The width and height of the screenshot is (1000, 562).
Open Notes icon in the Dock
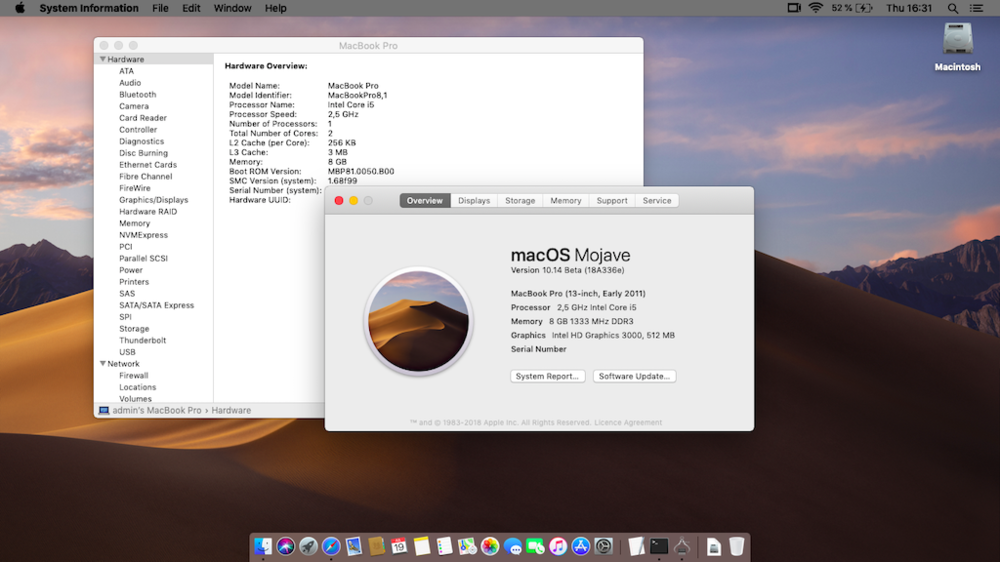coord(422,547)
